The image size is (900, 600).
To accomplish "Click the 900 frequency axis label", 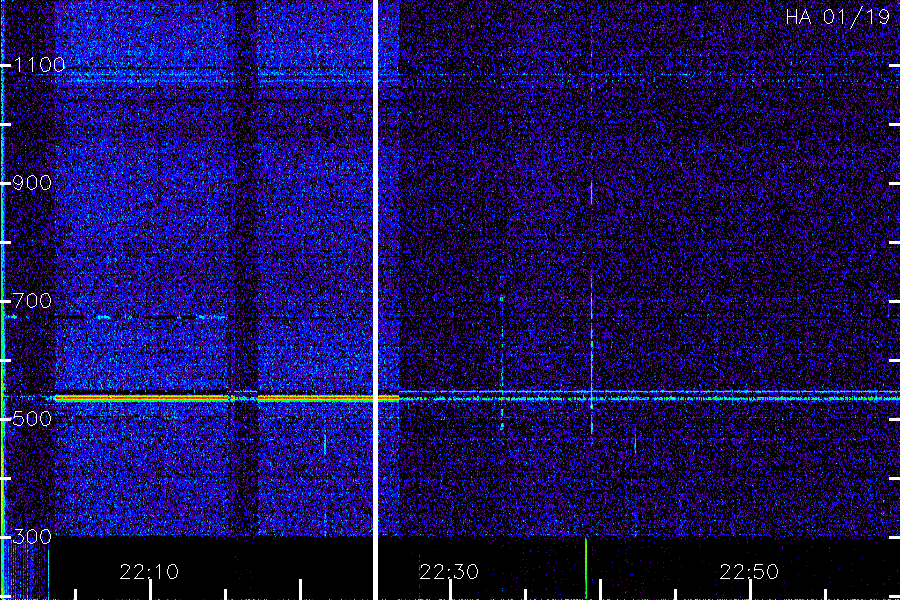I will (x=32, y=183).
